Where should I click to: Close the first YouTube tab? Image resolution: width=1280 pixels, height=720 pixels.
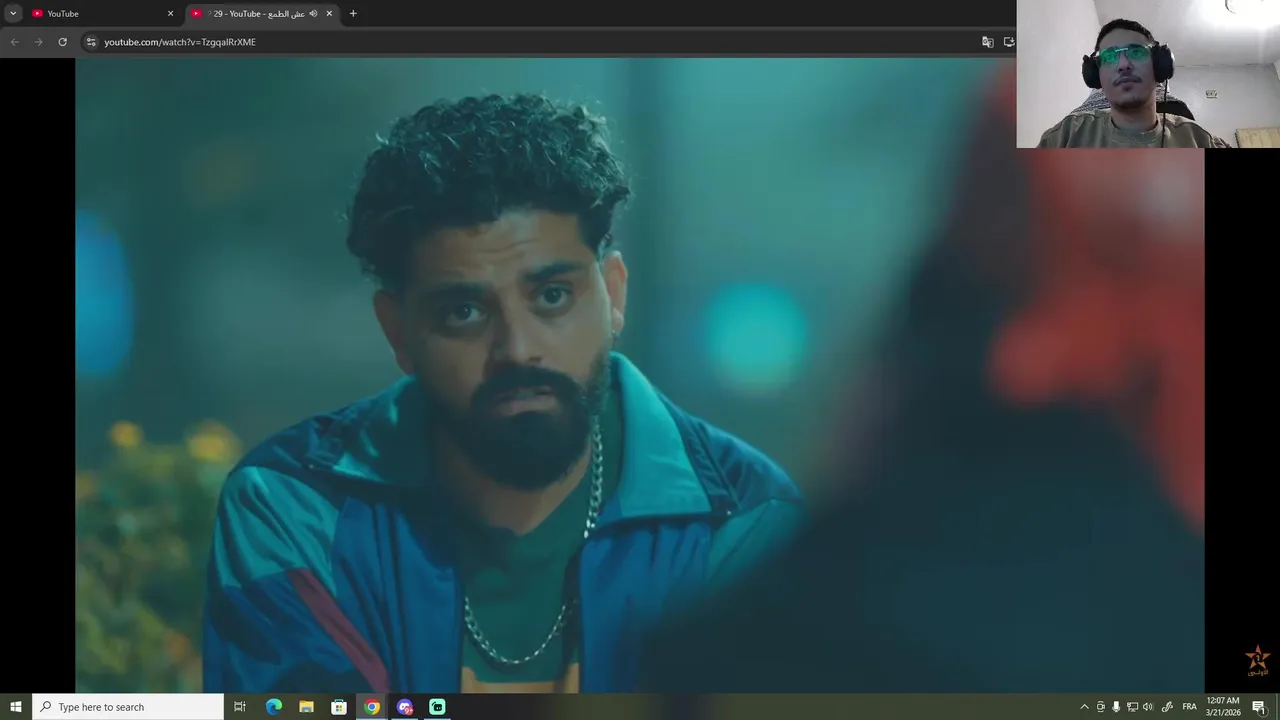pyautogui.click(x=170, y=14)
